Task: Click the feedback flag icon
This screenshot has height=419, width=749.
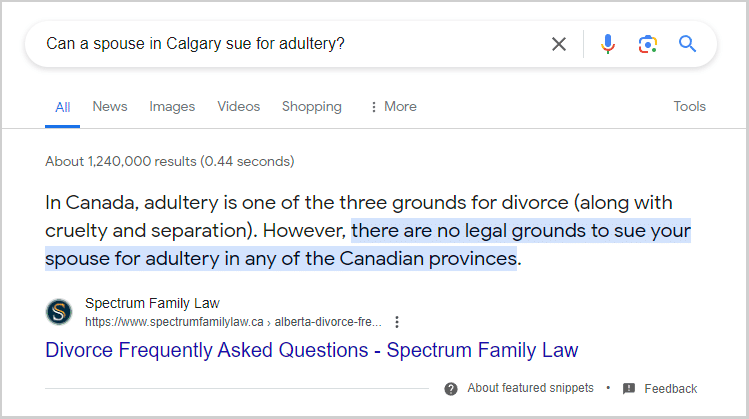Action: click(629, 388)
